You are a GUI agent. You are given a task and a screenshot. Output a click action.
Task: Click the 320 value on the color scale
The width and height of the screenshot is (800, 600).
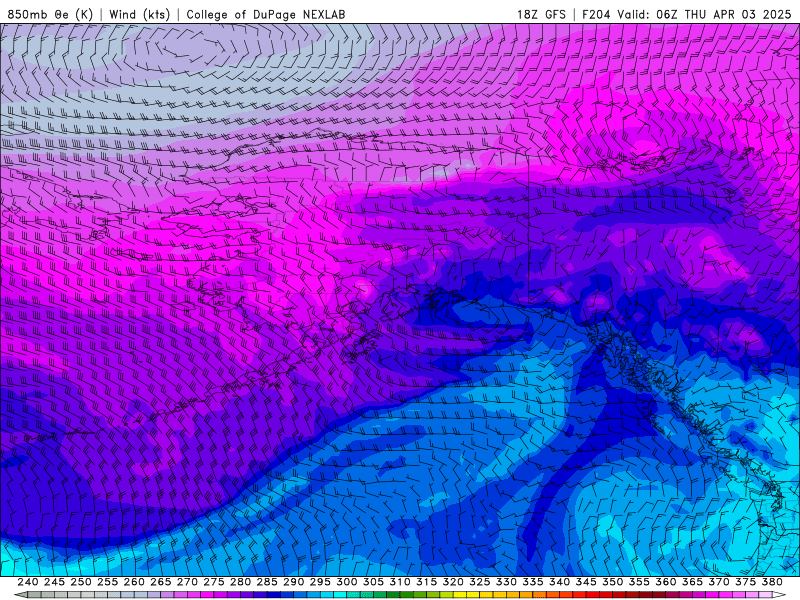coord(453,582)
